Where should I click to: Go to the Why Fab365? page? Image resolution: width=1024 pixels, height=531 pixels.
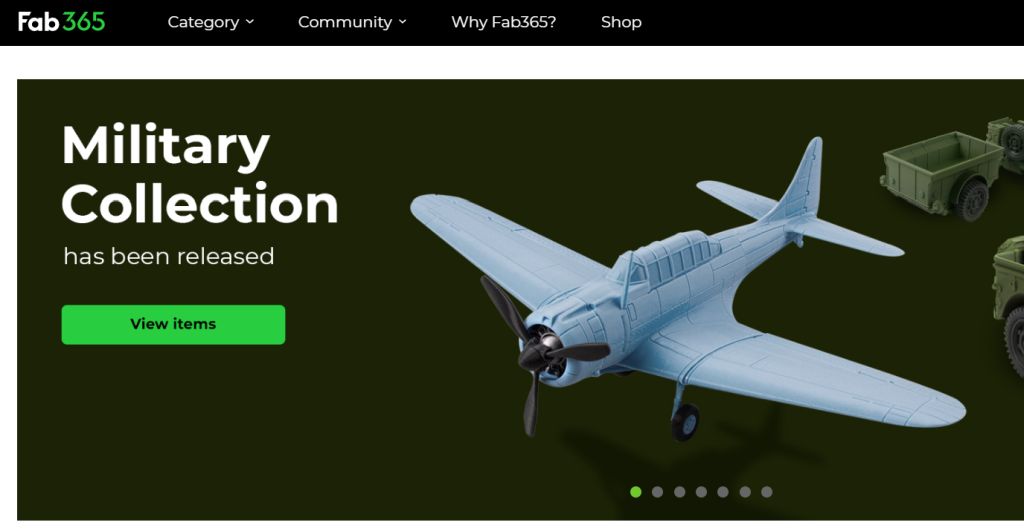point(504,22)
